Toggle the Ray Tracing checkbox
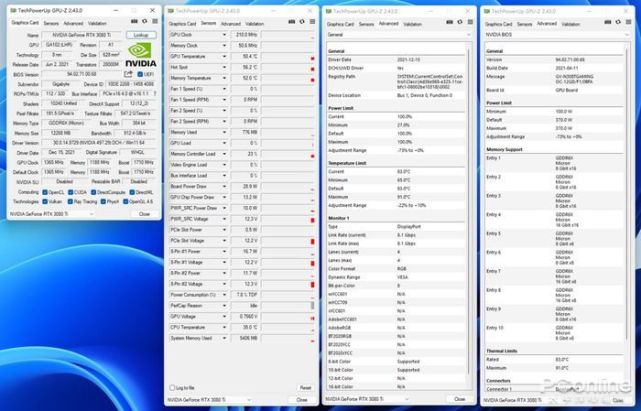This screenshot has height=411, width=641. coord(71,202)
